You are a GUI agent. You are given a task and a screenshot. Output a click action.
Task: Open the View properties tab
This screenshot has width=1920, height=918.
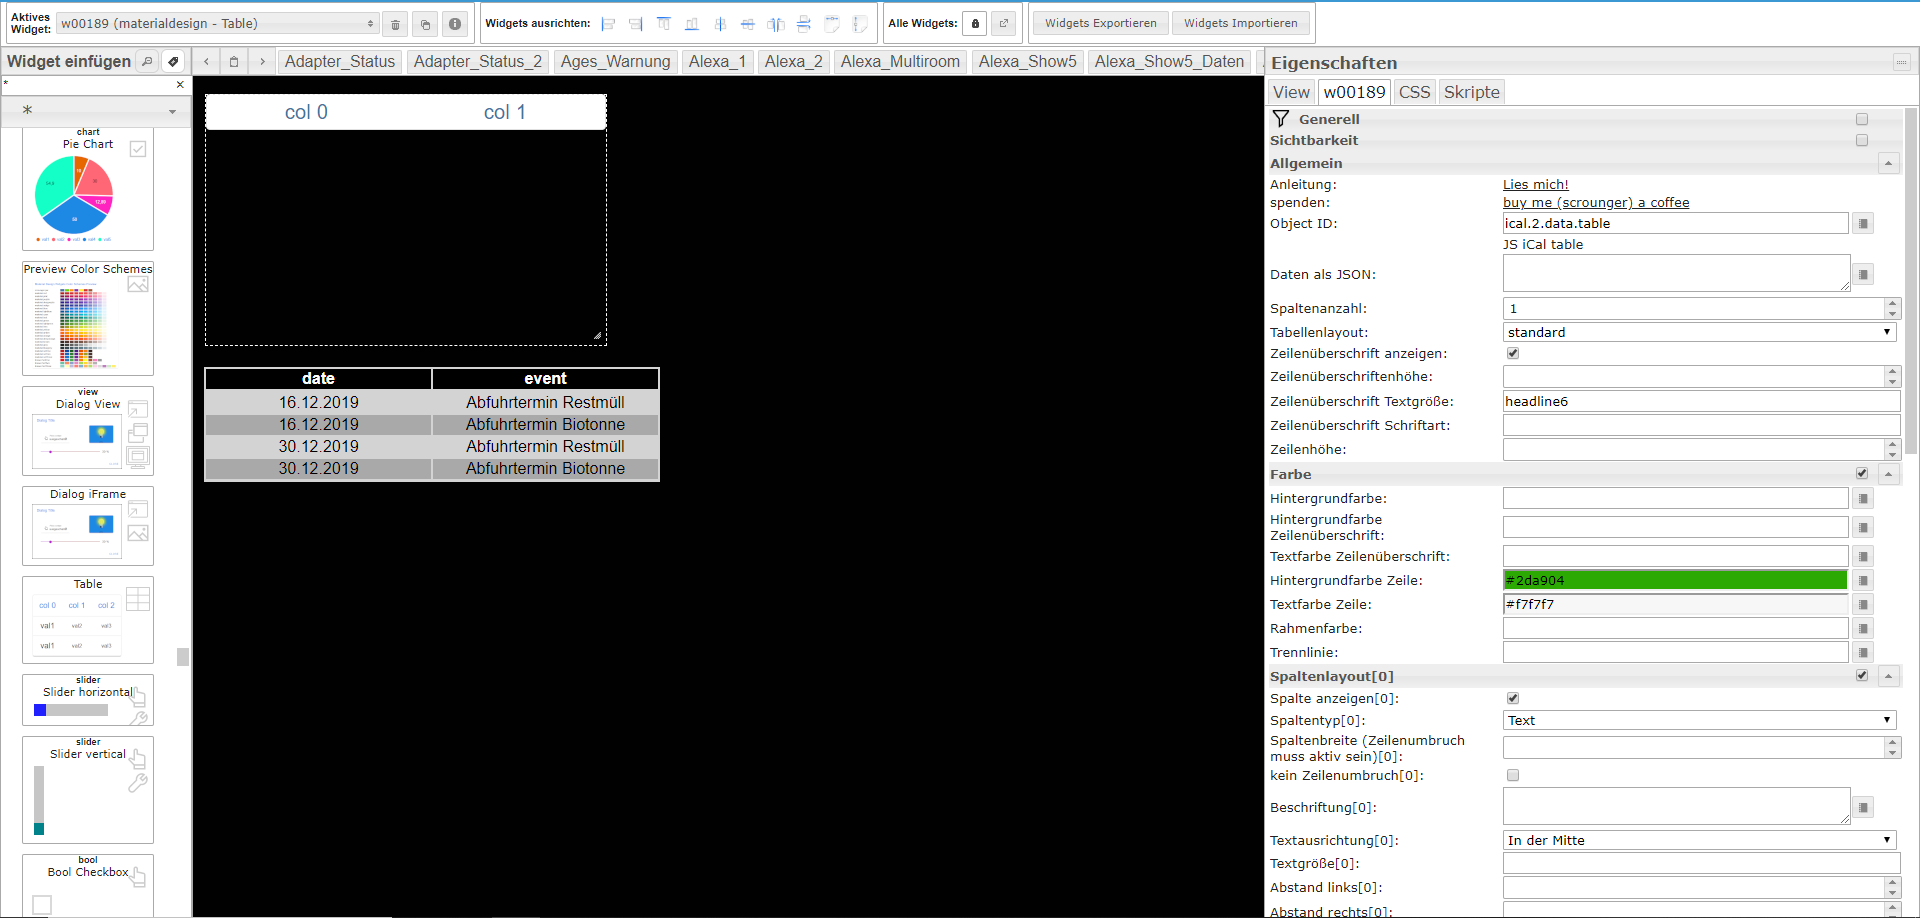click(1291, 92)
